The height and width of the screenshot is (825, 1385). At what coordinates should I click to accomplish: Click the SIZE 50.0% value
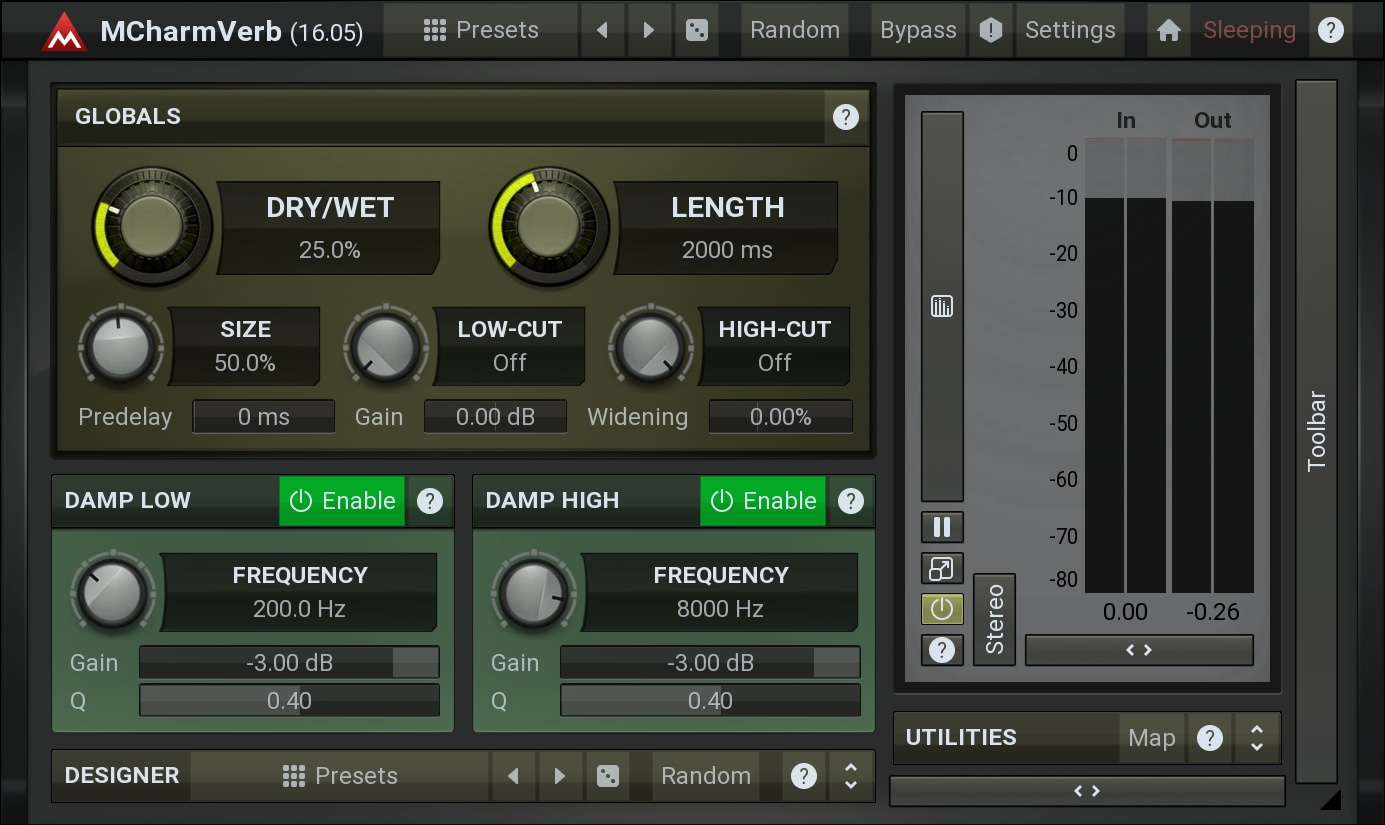245,363
